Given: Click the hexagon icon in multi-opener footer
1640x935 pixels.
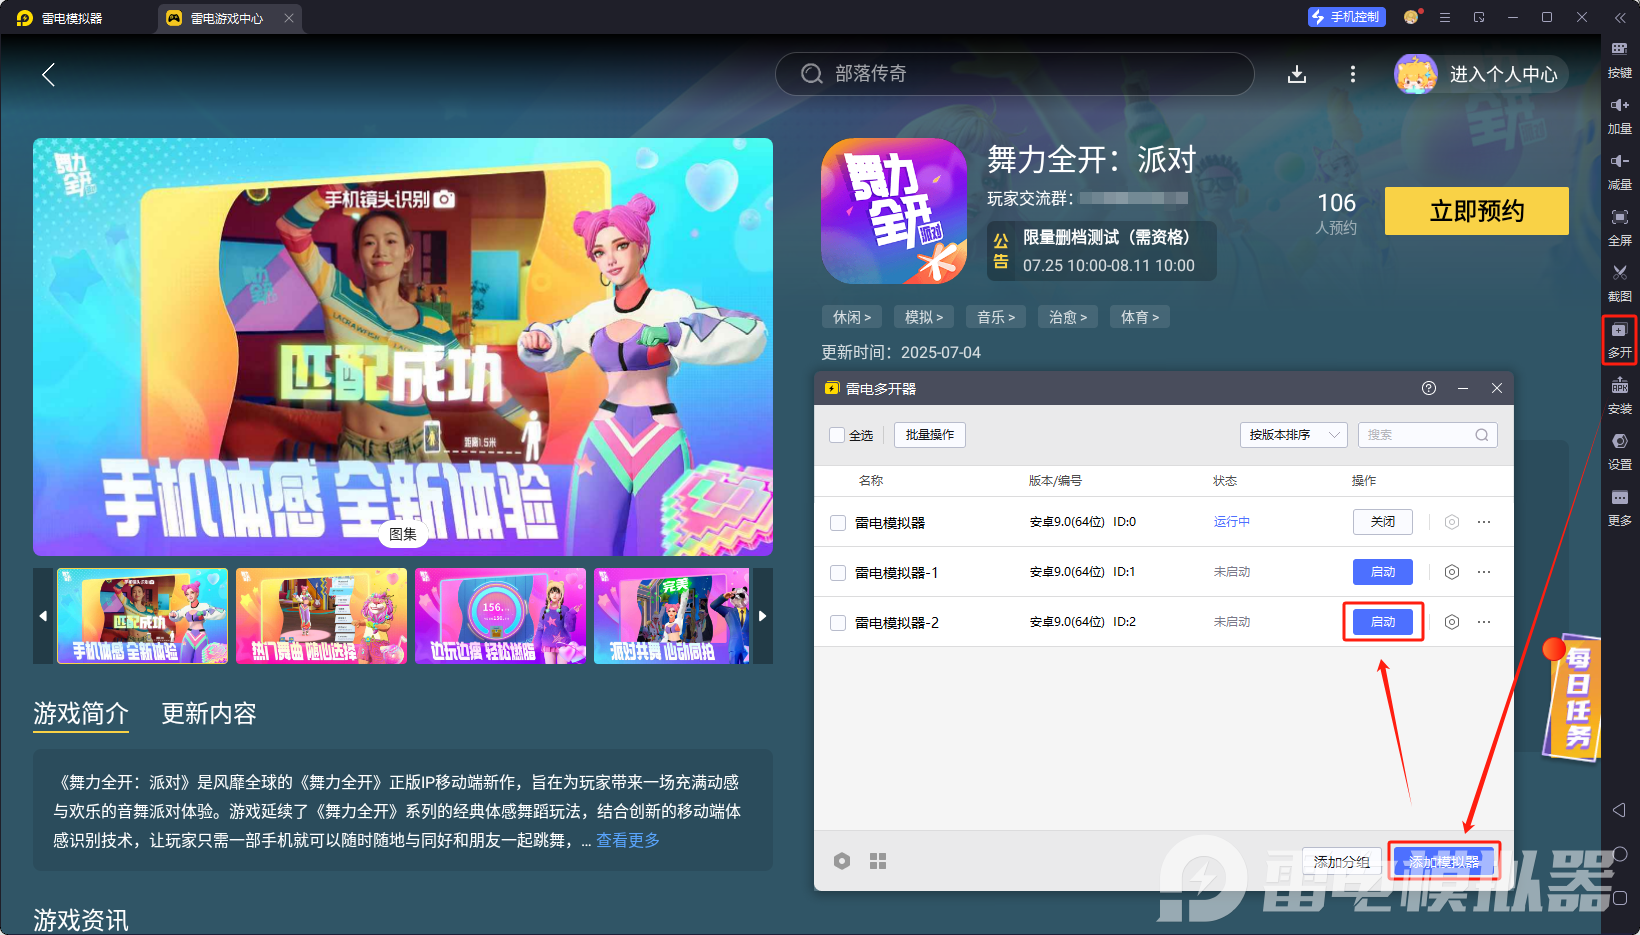Looking at the screenshot, I should point(842,861).
